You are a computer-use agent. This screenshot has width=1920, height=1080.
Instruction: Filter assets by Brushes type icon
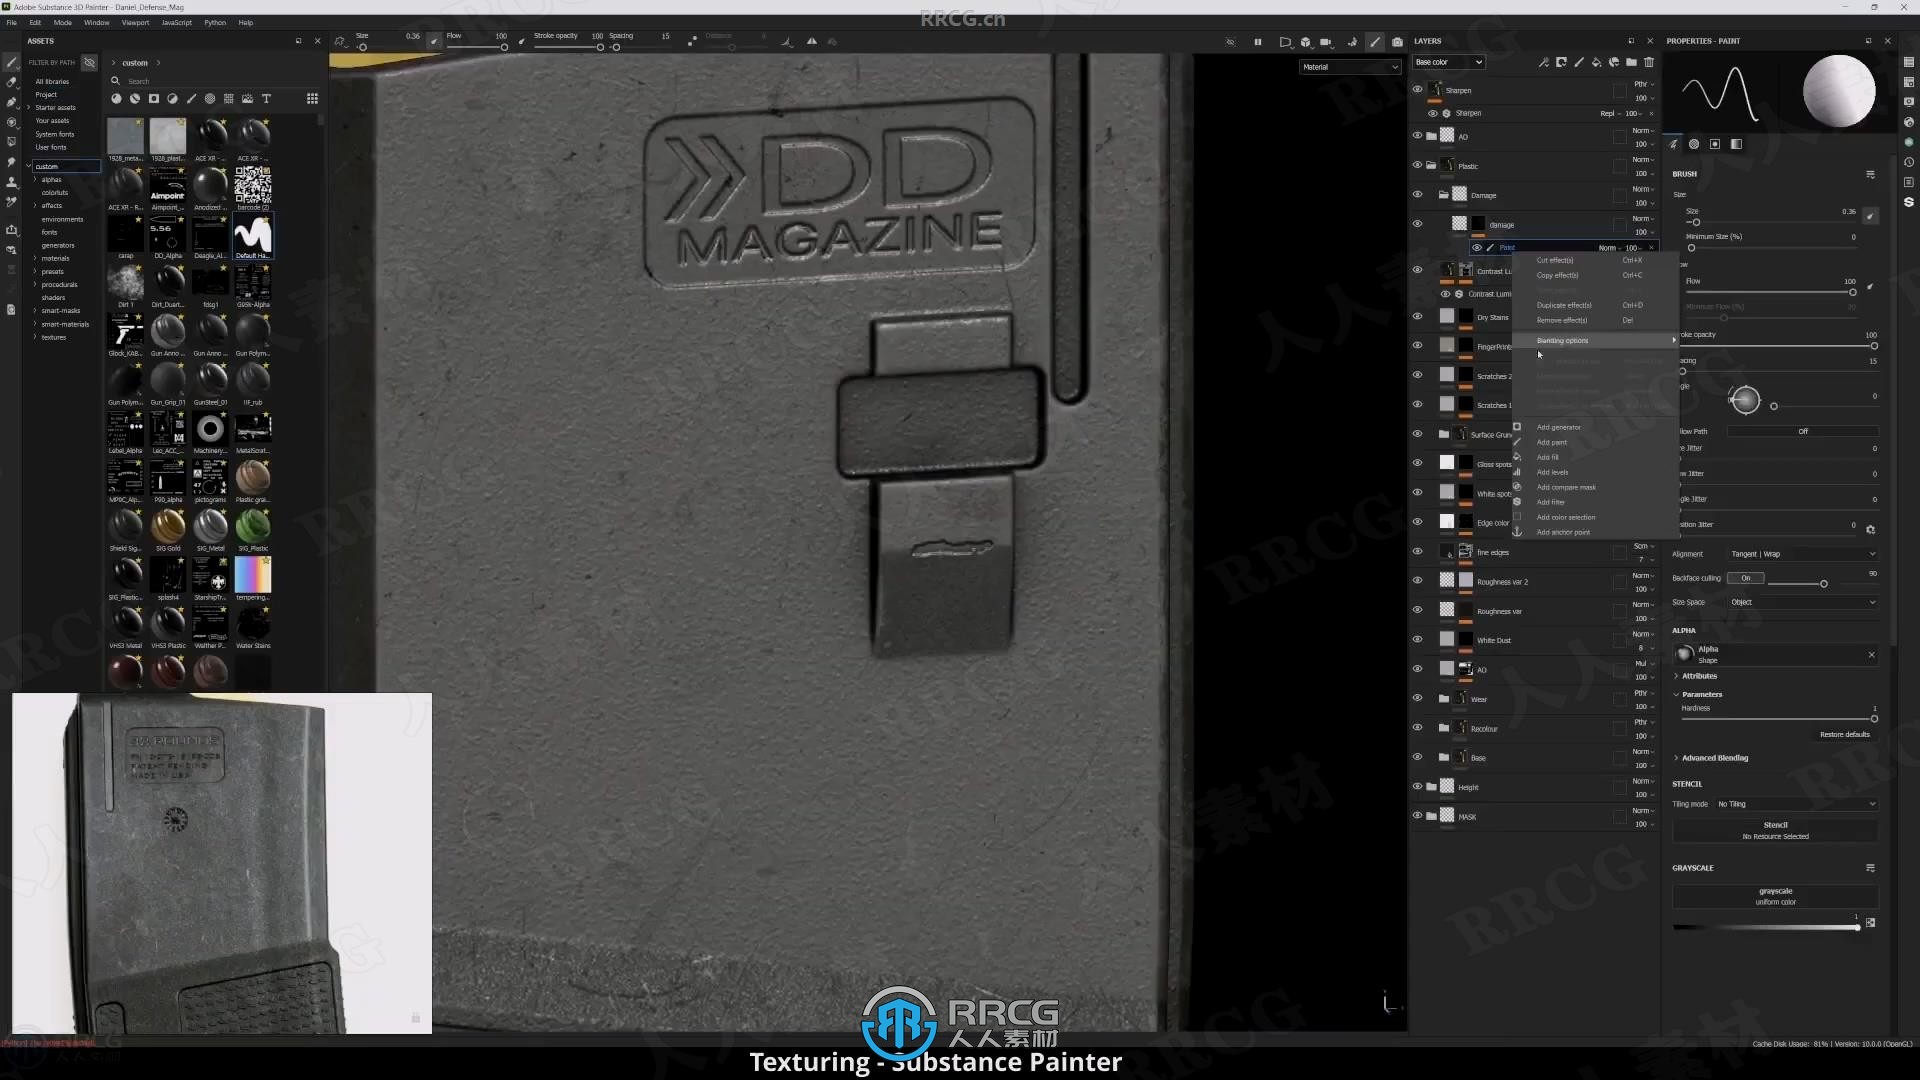point(191,99)
